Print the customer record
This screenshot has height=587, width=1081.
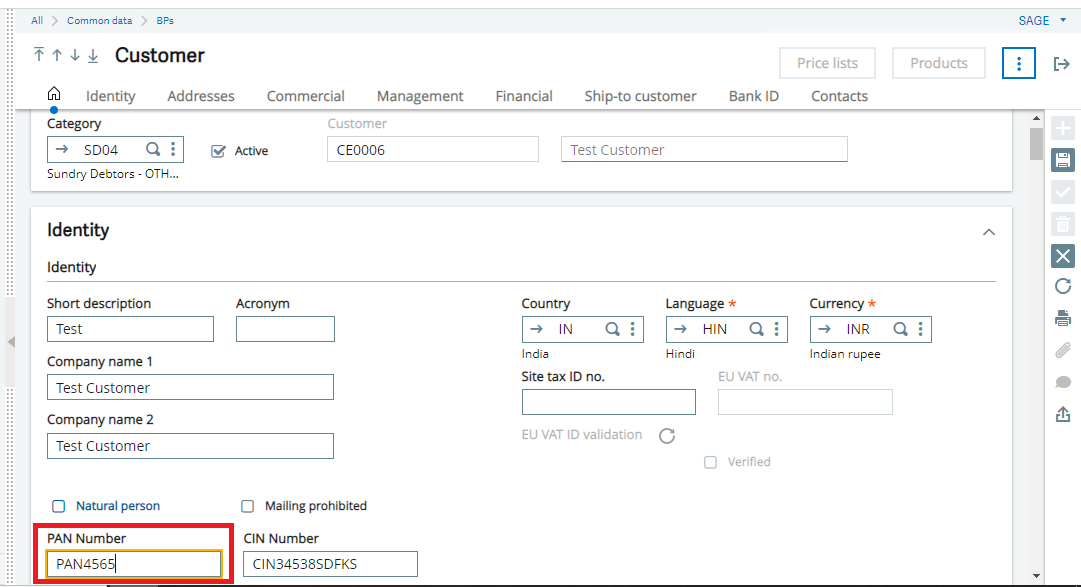(x=1062, y=318)
